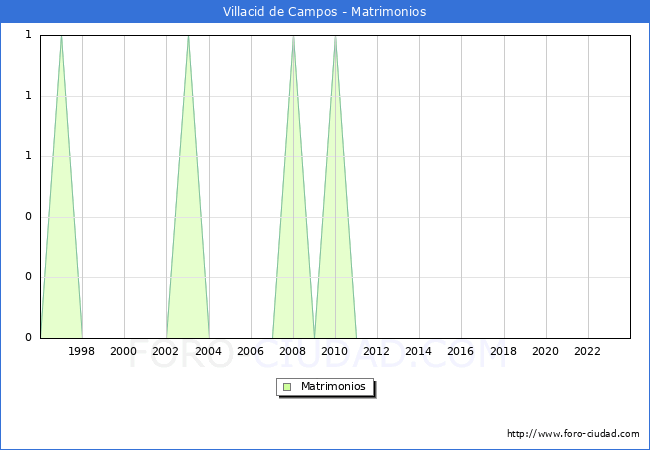Click the 2012 x-axis label
The height and width of the screenshot is (450, 650).
(377, 351)
